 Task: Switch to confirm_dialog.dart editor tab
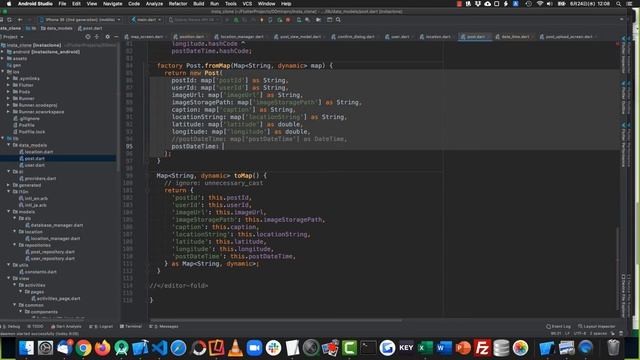pyautogui.click(x=355, y=37)
